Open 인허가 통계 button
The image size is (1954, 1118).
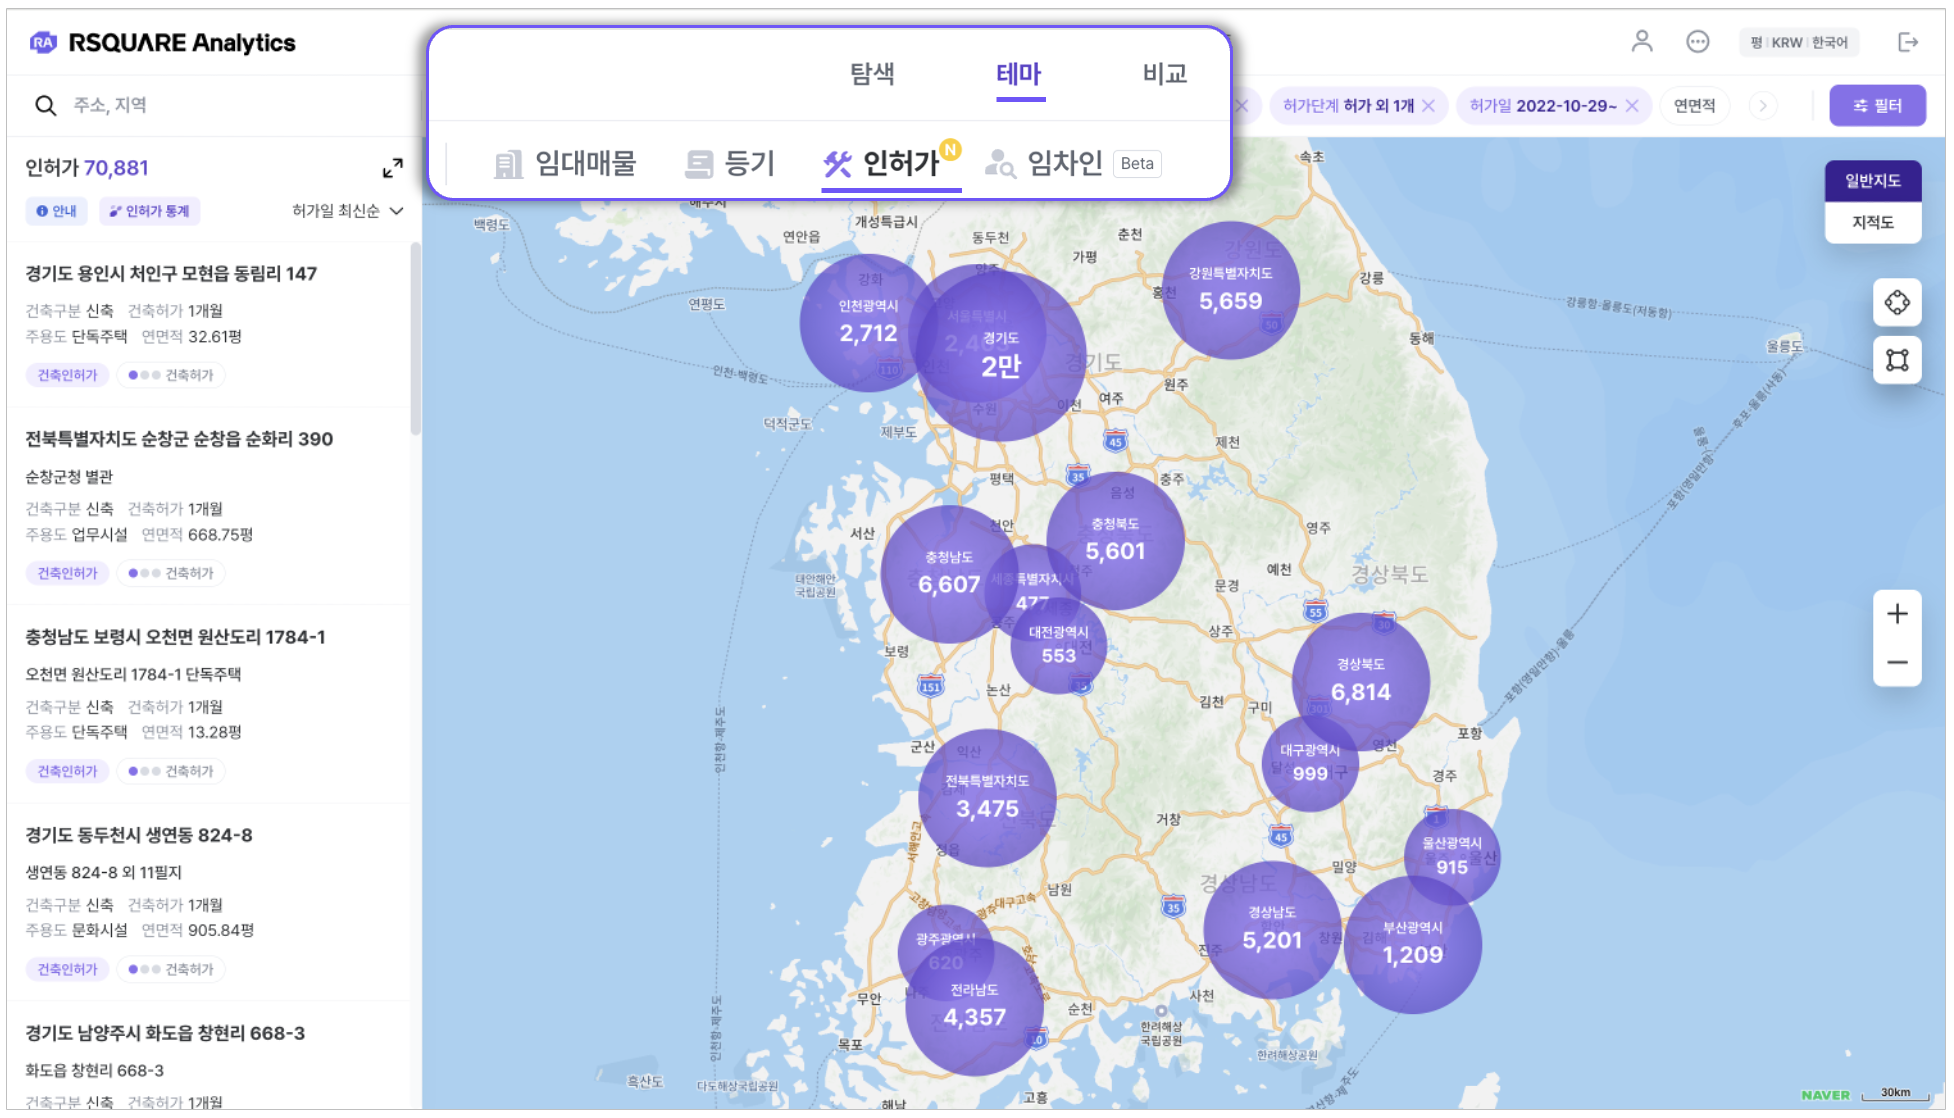click(x=150, y=211)
